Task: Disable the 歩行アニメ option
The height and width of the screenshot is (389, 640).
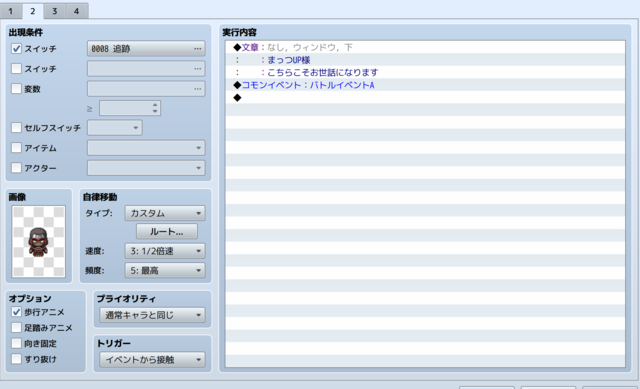Action: click(x=16, y=312)
